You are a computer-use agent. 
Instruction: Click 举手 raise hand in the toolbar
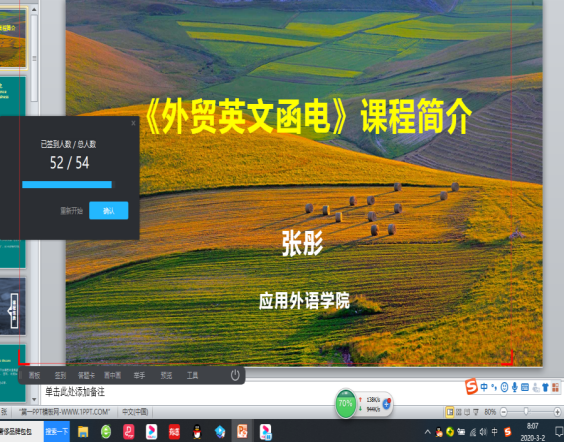(139, 375)
